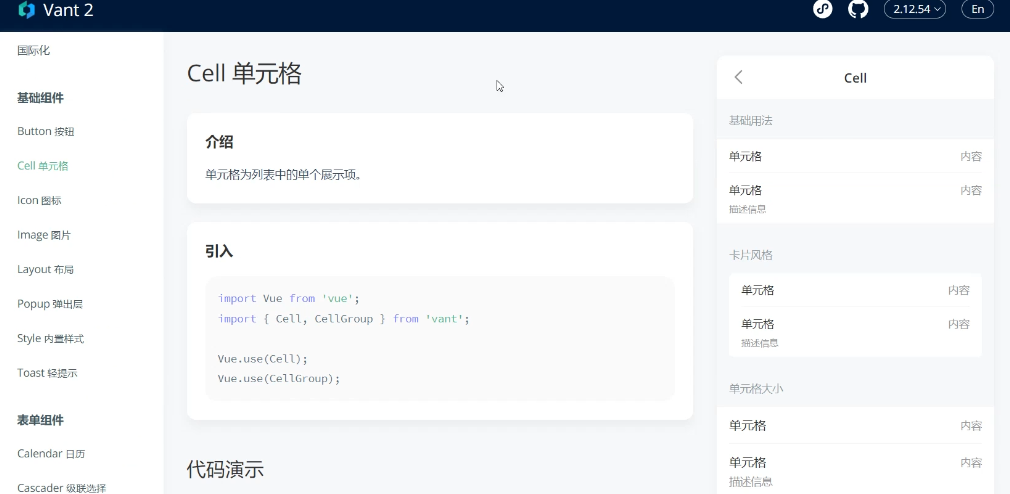
Task: Select Cell 单元格 in the sidebar
Action: pos(43,166)
